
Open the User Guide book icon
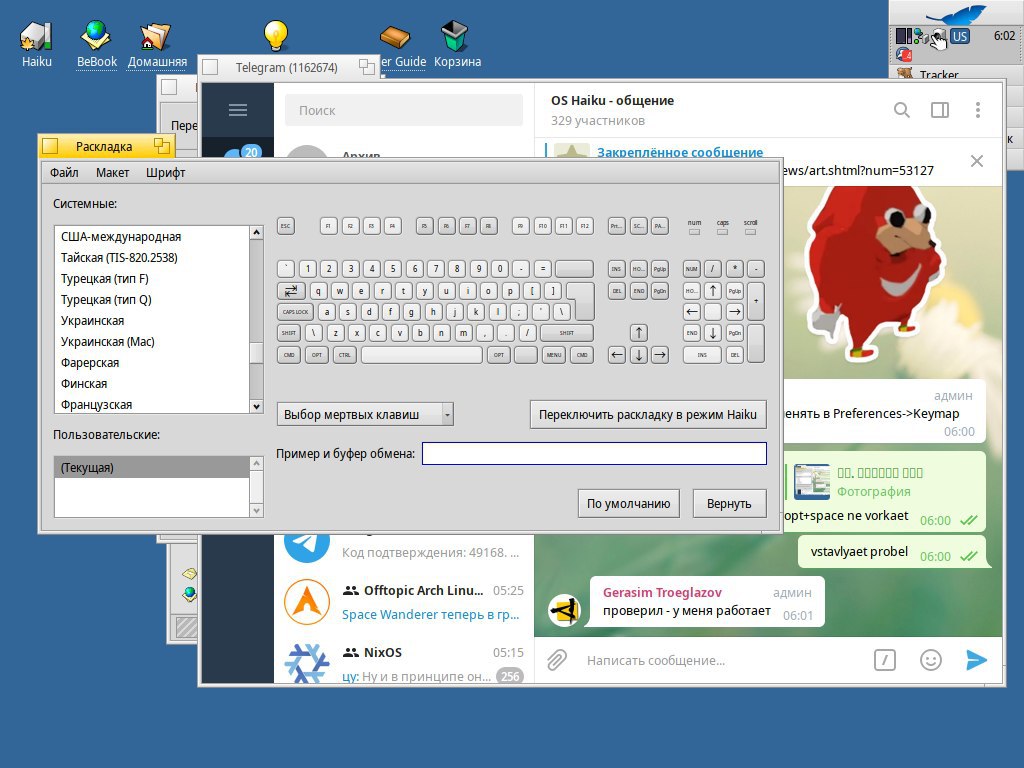395,37
